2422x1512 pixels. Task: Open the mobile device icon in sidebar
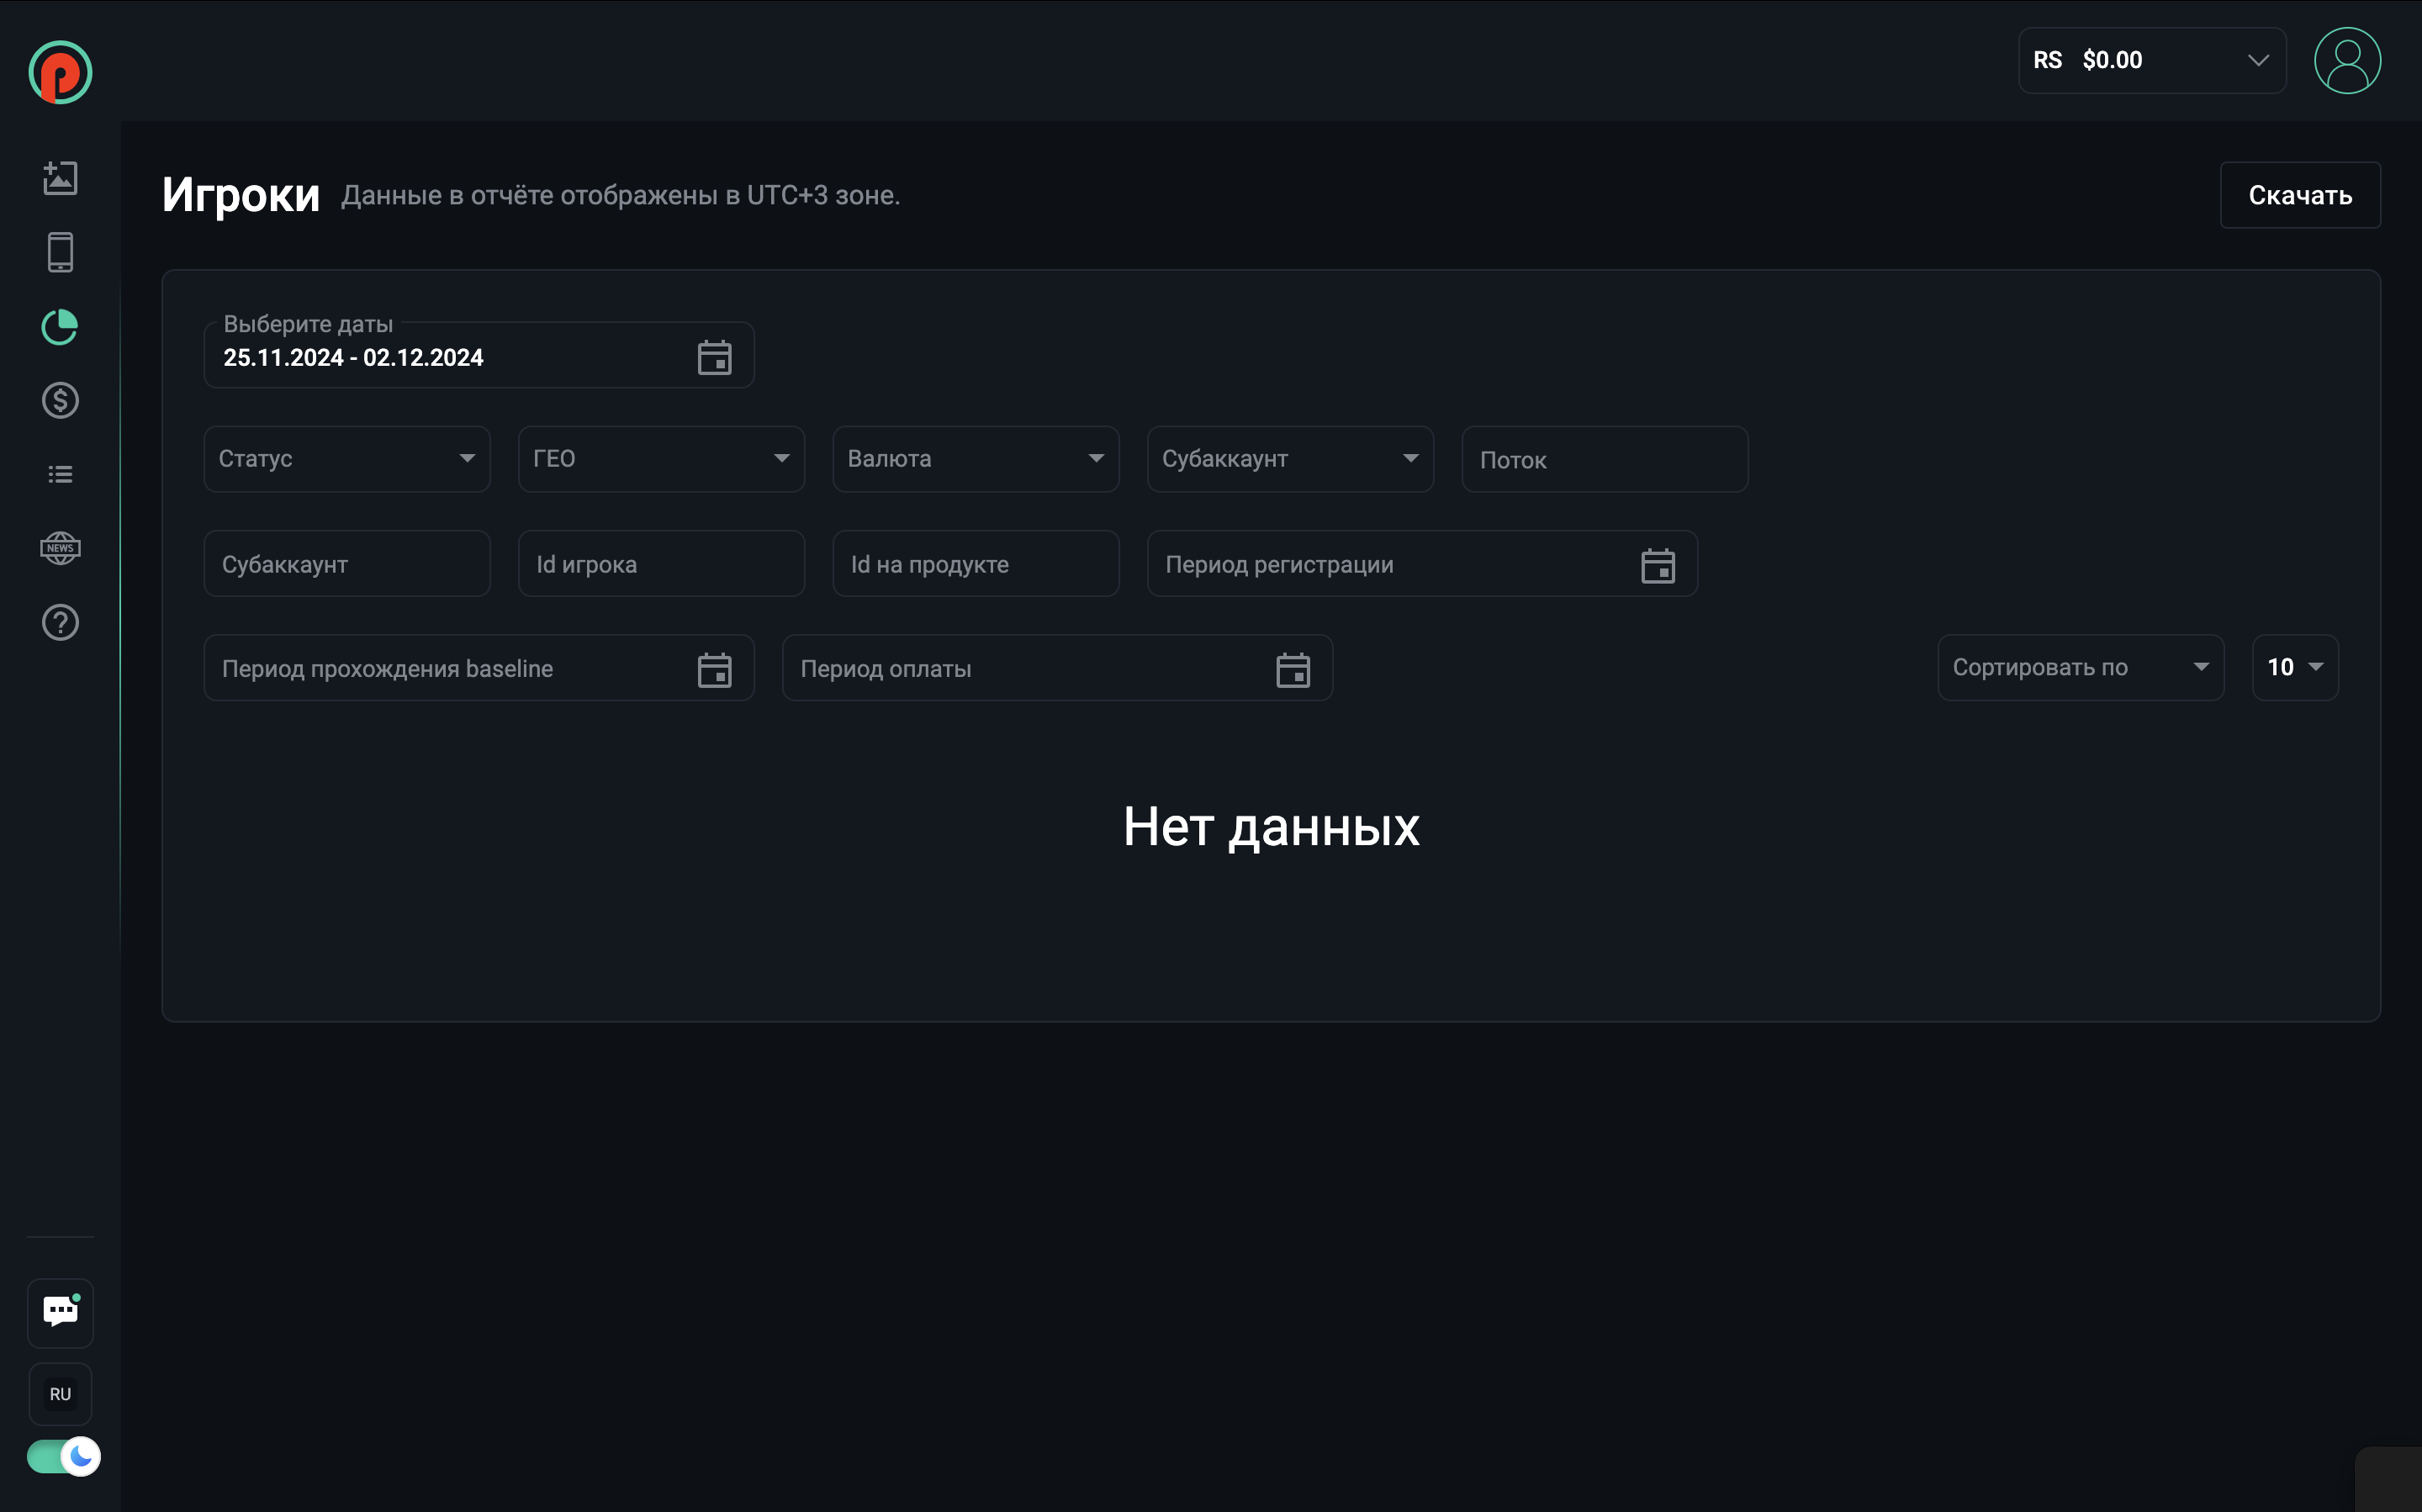coord(60,252)
